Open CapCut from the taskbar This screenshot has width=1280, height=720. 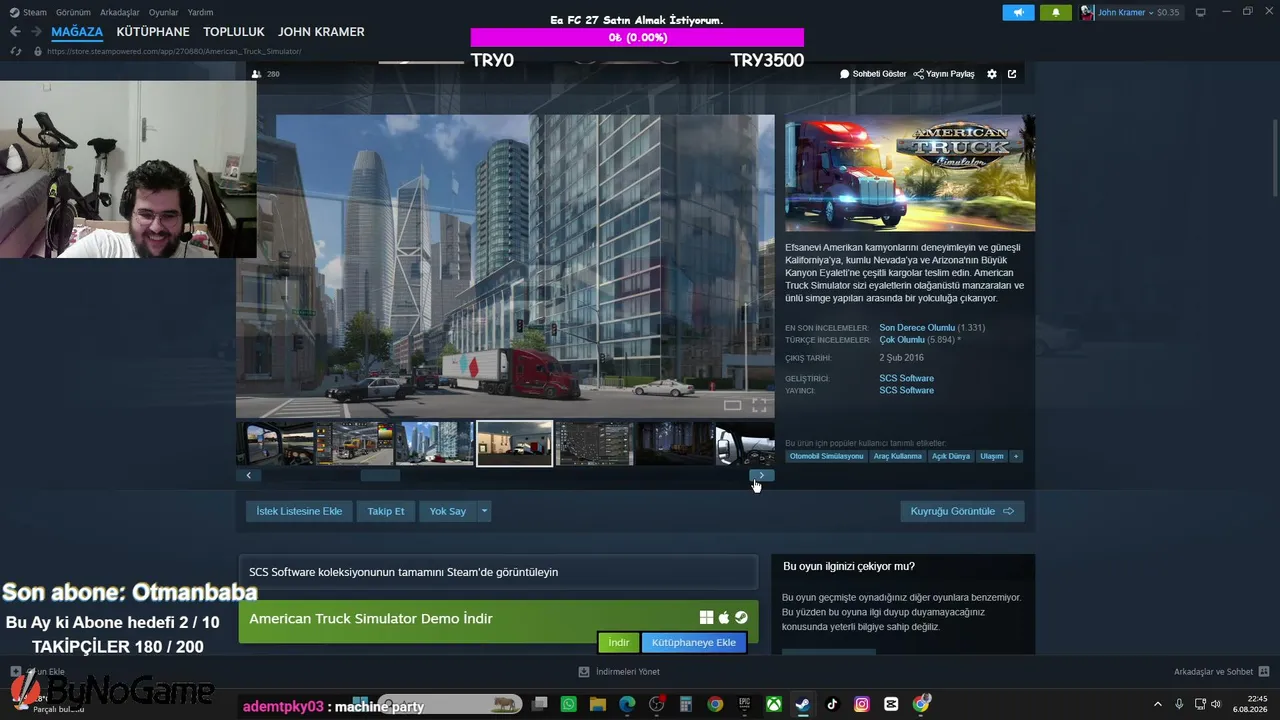[x=891, y=704]
